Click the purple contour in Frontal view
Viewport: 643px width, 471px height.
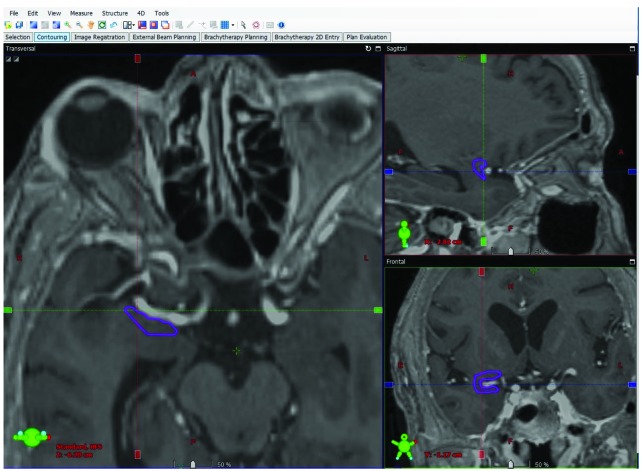487,382
